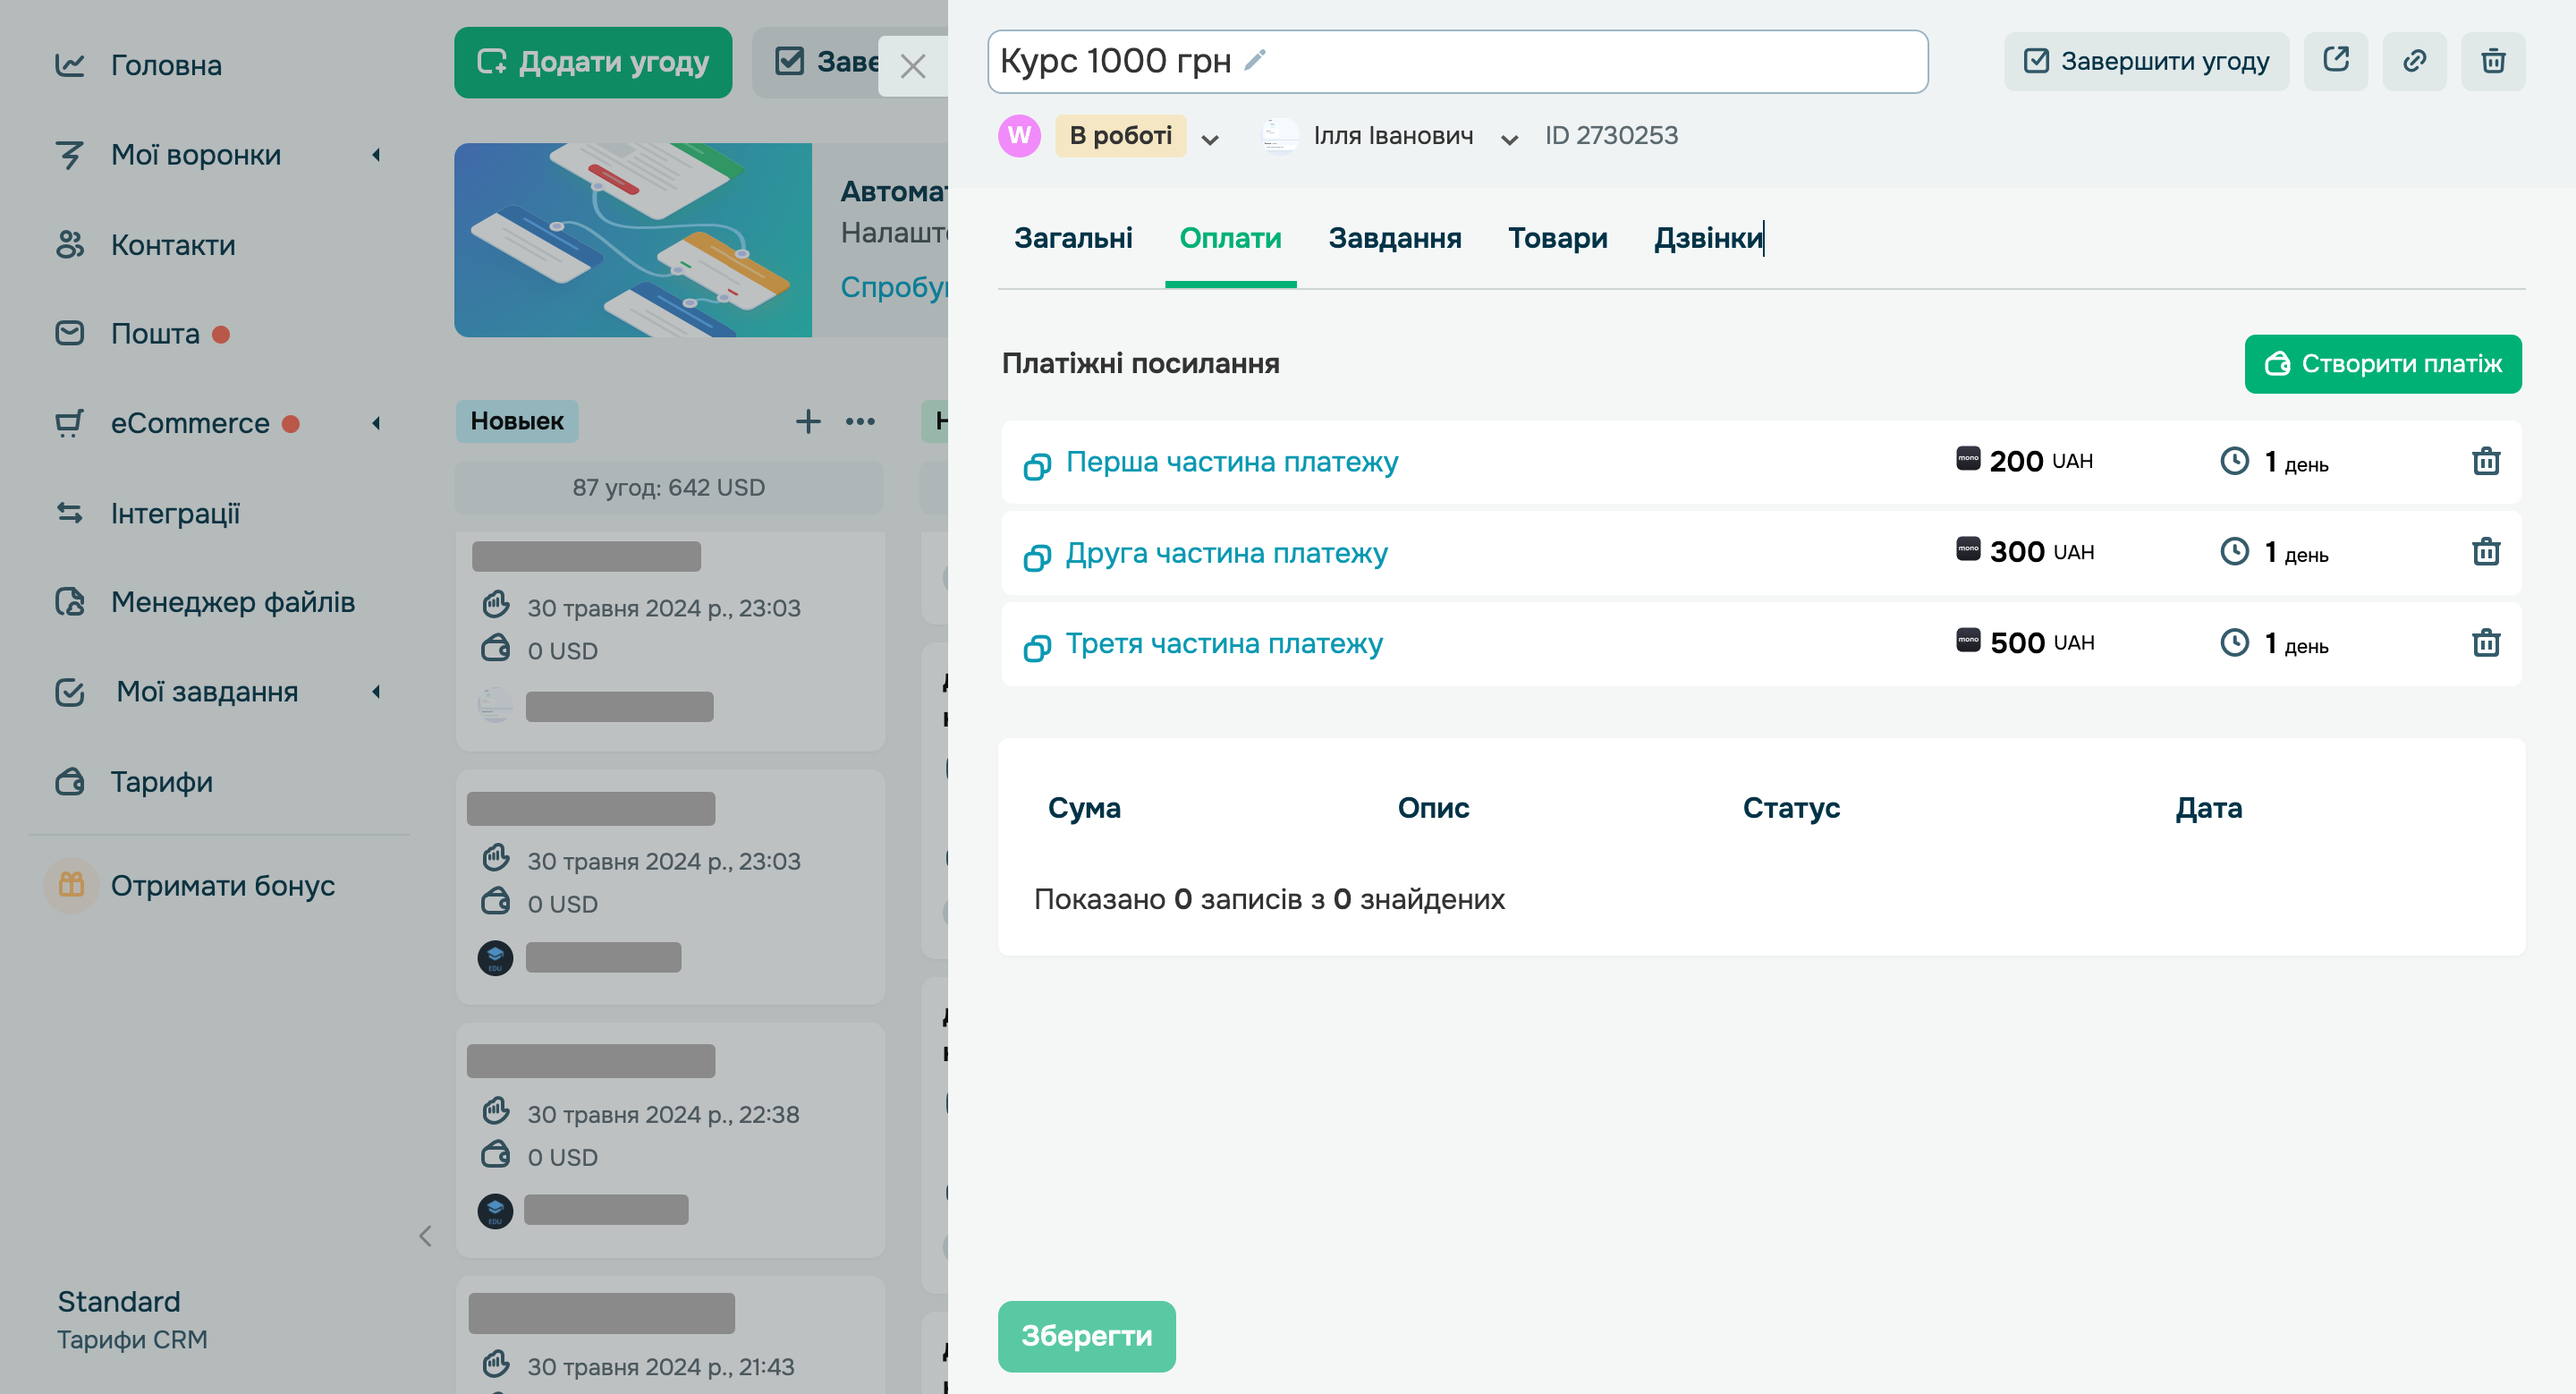The image size is (2576, 1394).
Task: Open Ілля Іванович assignee dropdown
Action: pyautogui.click(x=1509, y=138)
